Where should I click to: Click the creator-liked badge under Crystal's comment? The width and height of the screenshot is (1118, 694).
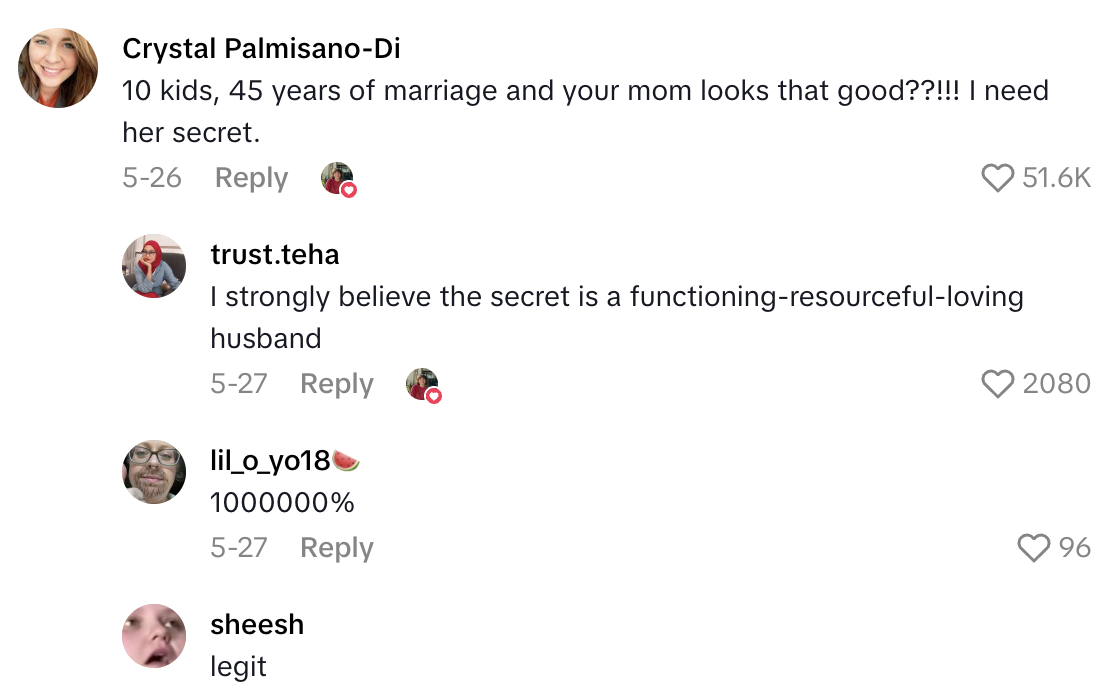pyautogui.click(x=339, y=180)
